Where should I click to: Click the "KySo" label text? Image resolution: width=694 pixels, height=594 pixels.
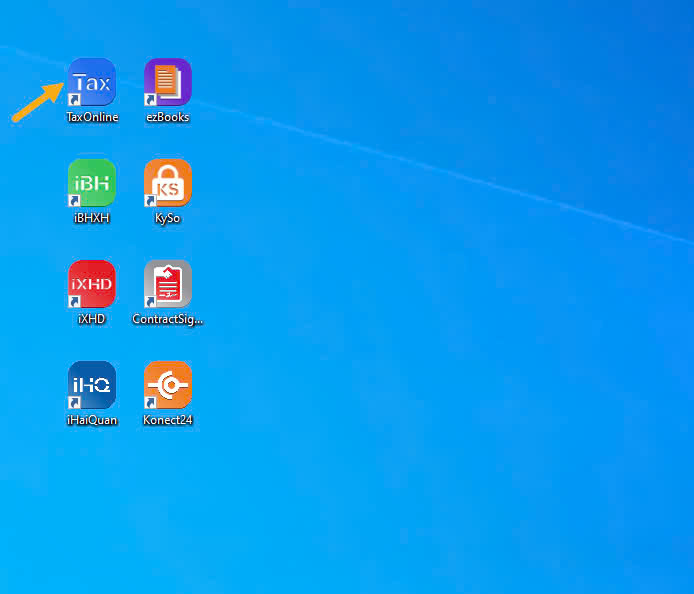[168, 218]
